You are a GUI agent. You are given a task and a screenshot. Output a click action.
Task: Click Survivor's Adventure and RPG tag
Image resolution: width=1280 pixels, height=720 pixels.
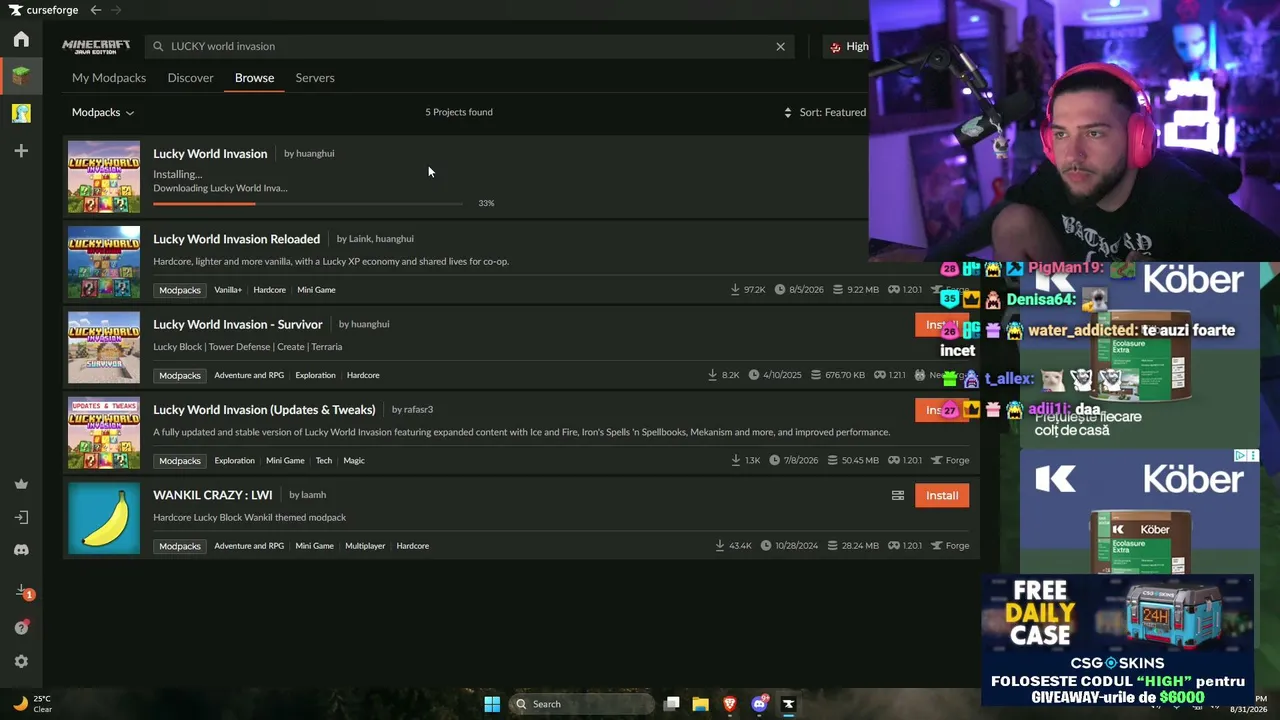pos(249,375)
